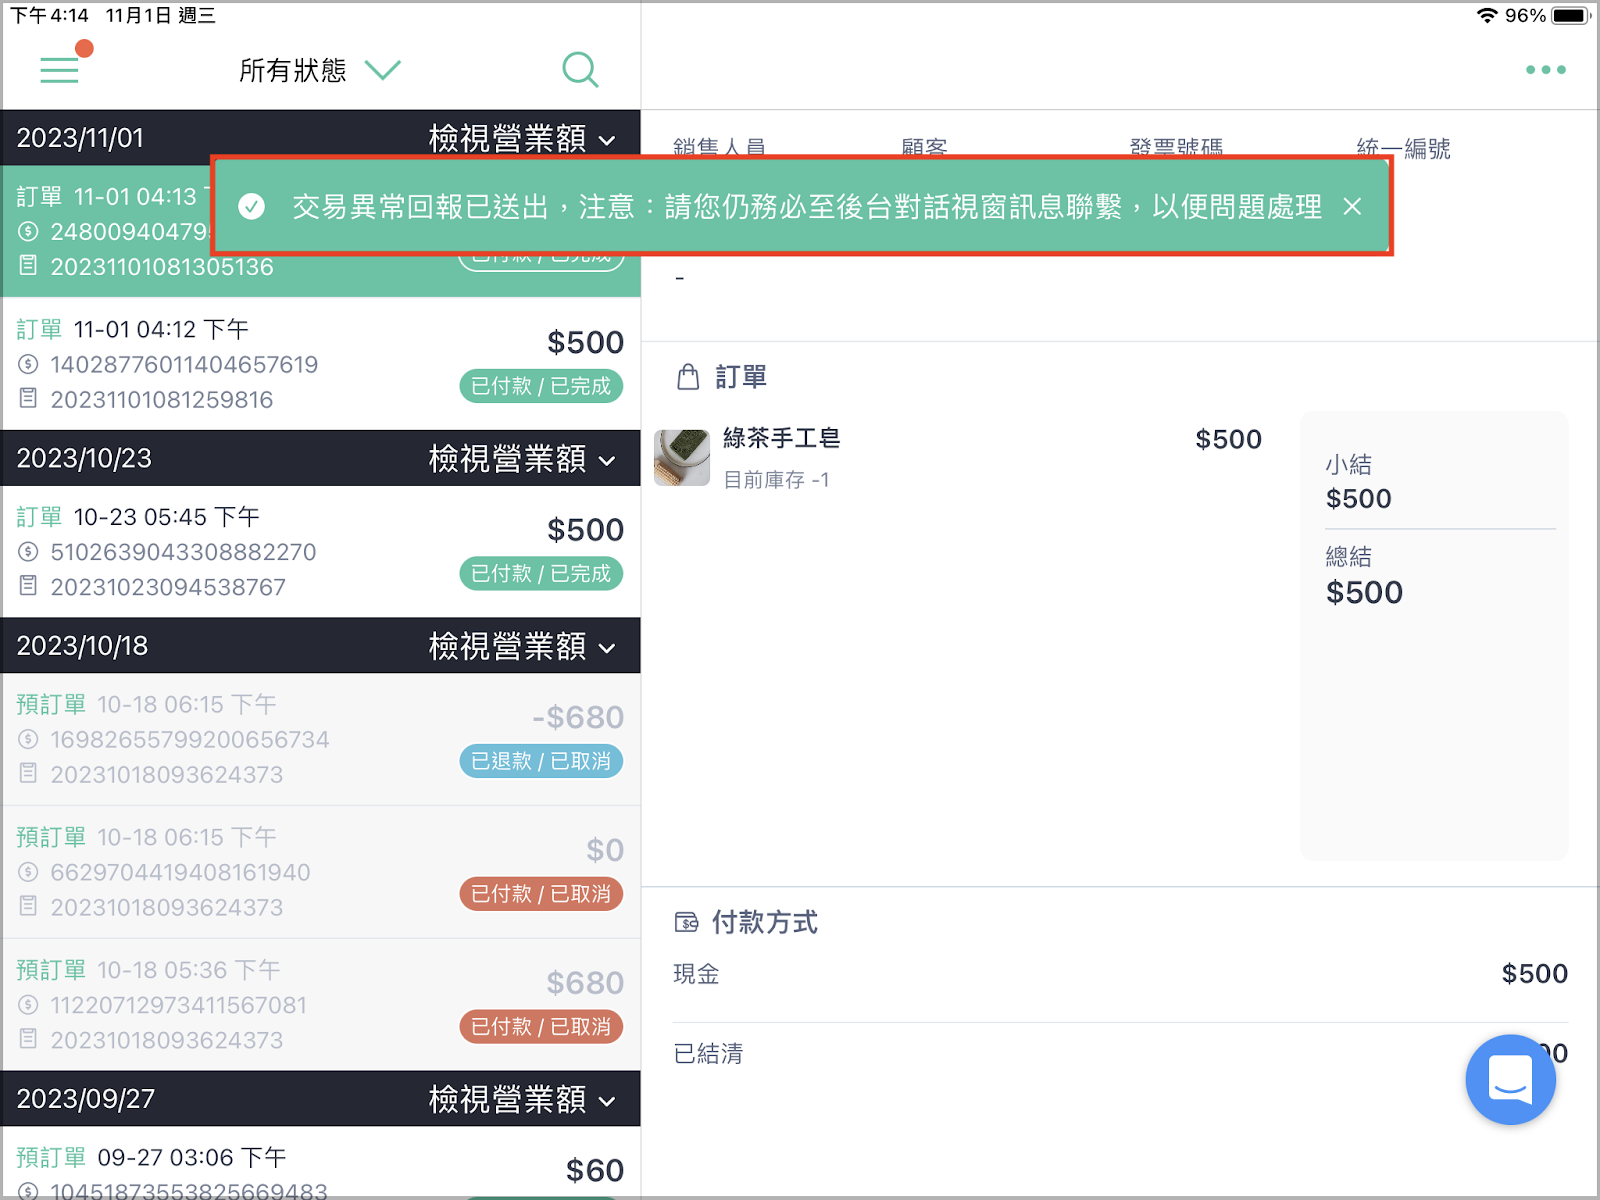Click the shopping bag icon beside 訂單
Image resolution: width=1600 pixels, height=1200 pixels.
[x=688, y=377]
